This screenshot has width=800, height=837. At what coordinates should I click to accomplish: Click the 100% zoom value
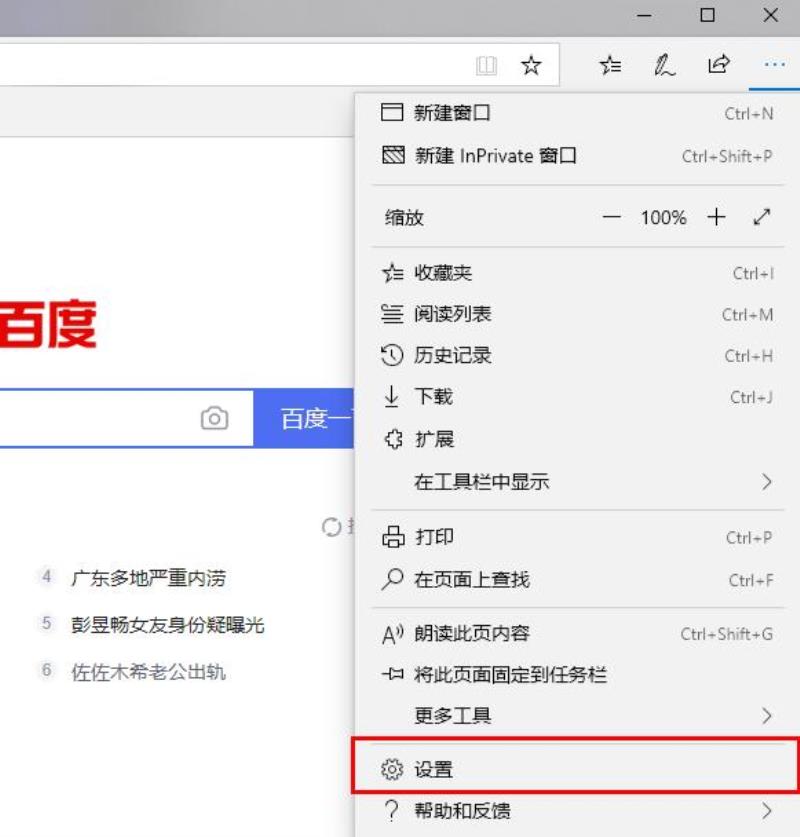663,217
